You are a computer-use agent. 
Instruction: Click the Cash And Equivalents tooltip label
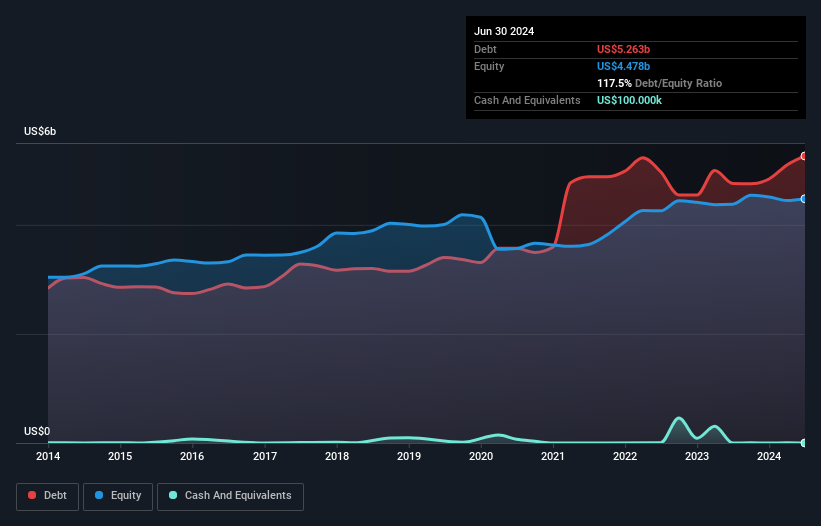click(527, 100)
